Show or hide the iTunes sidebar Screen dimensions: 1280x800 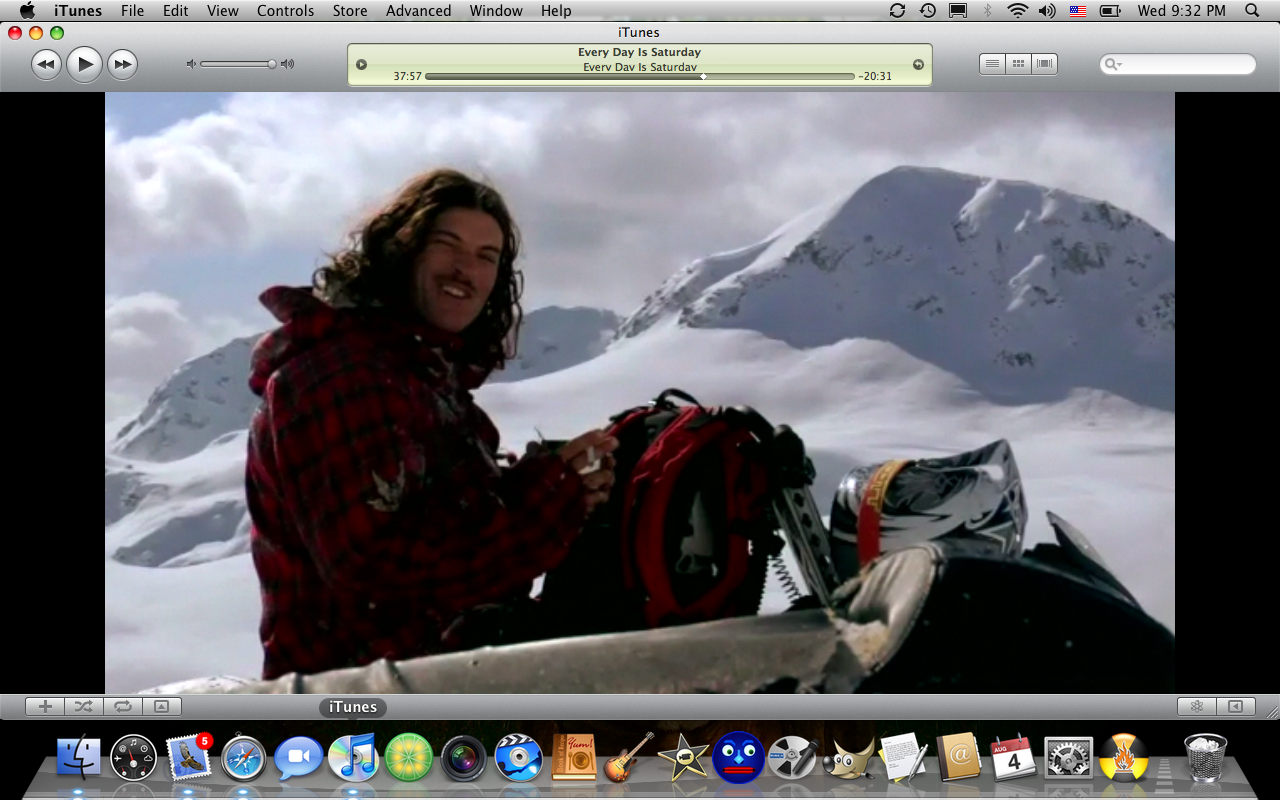point(1235,706)
